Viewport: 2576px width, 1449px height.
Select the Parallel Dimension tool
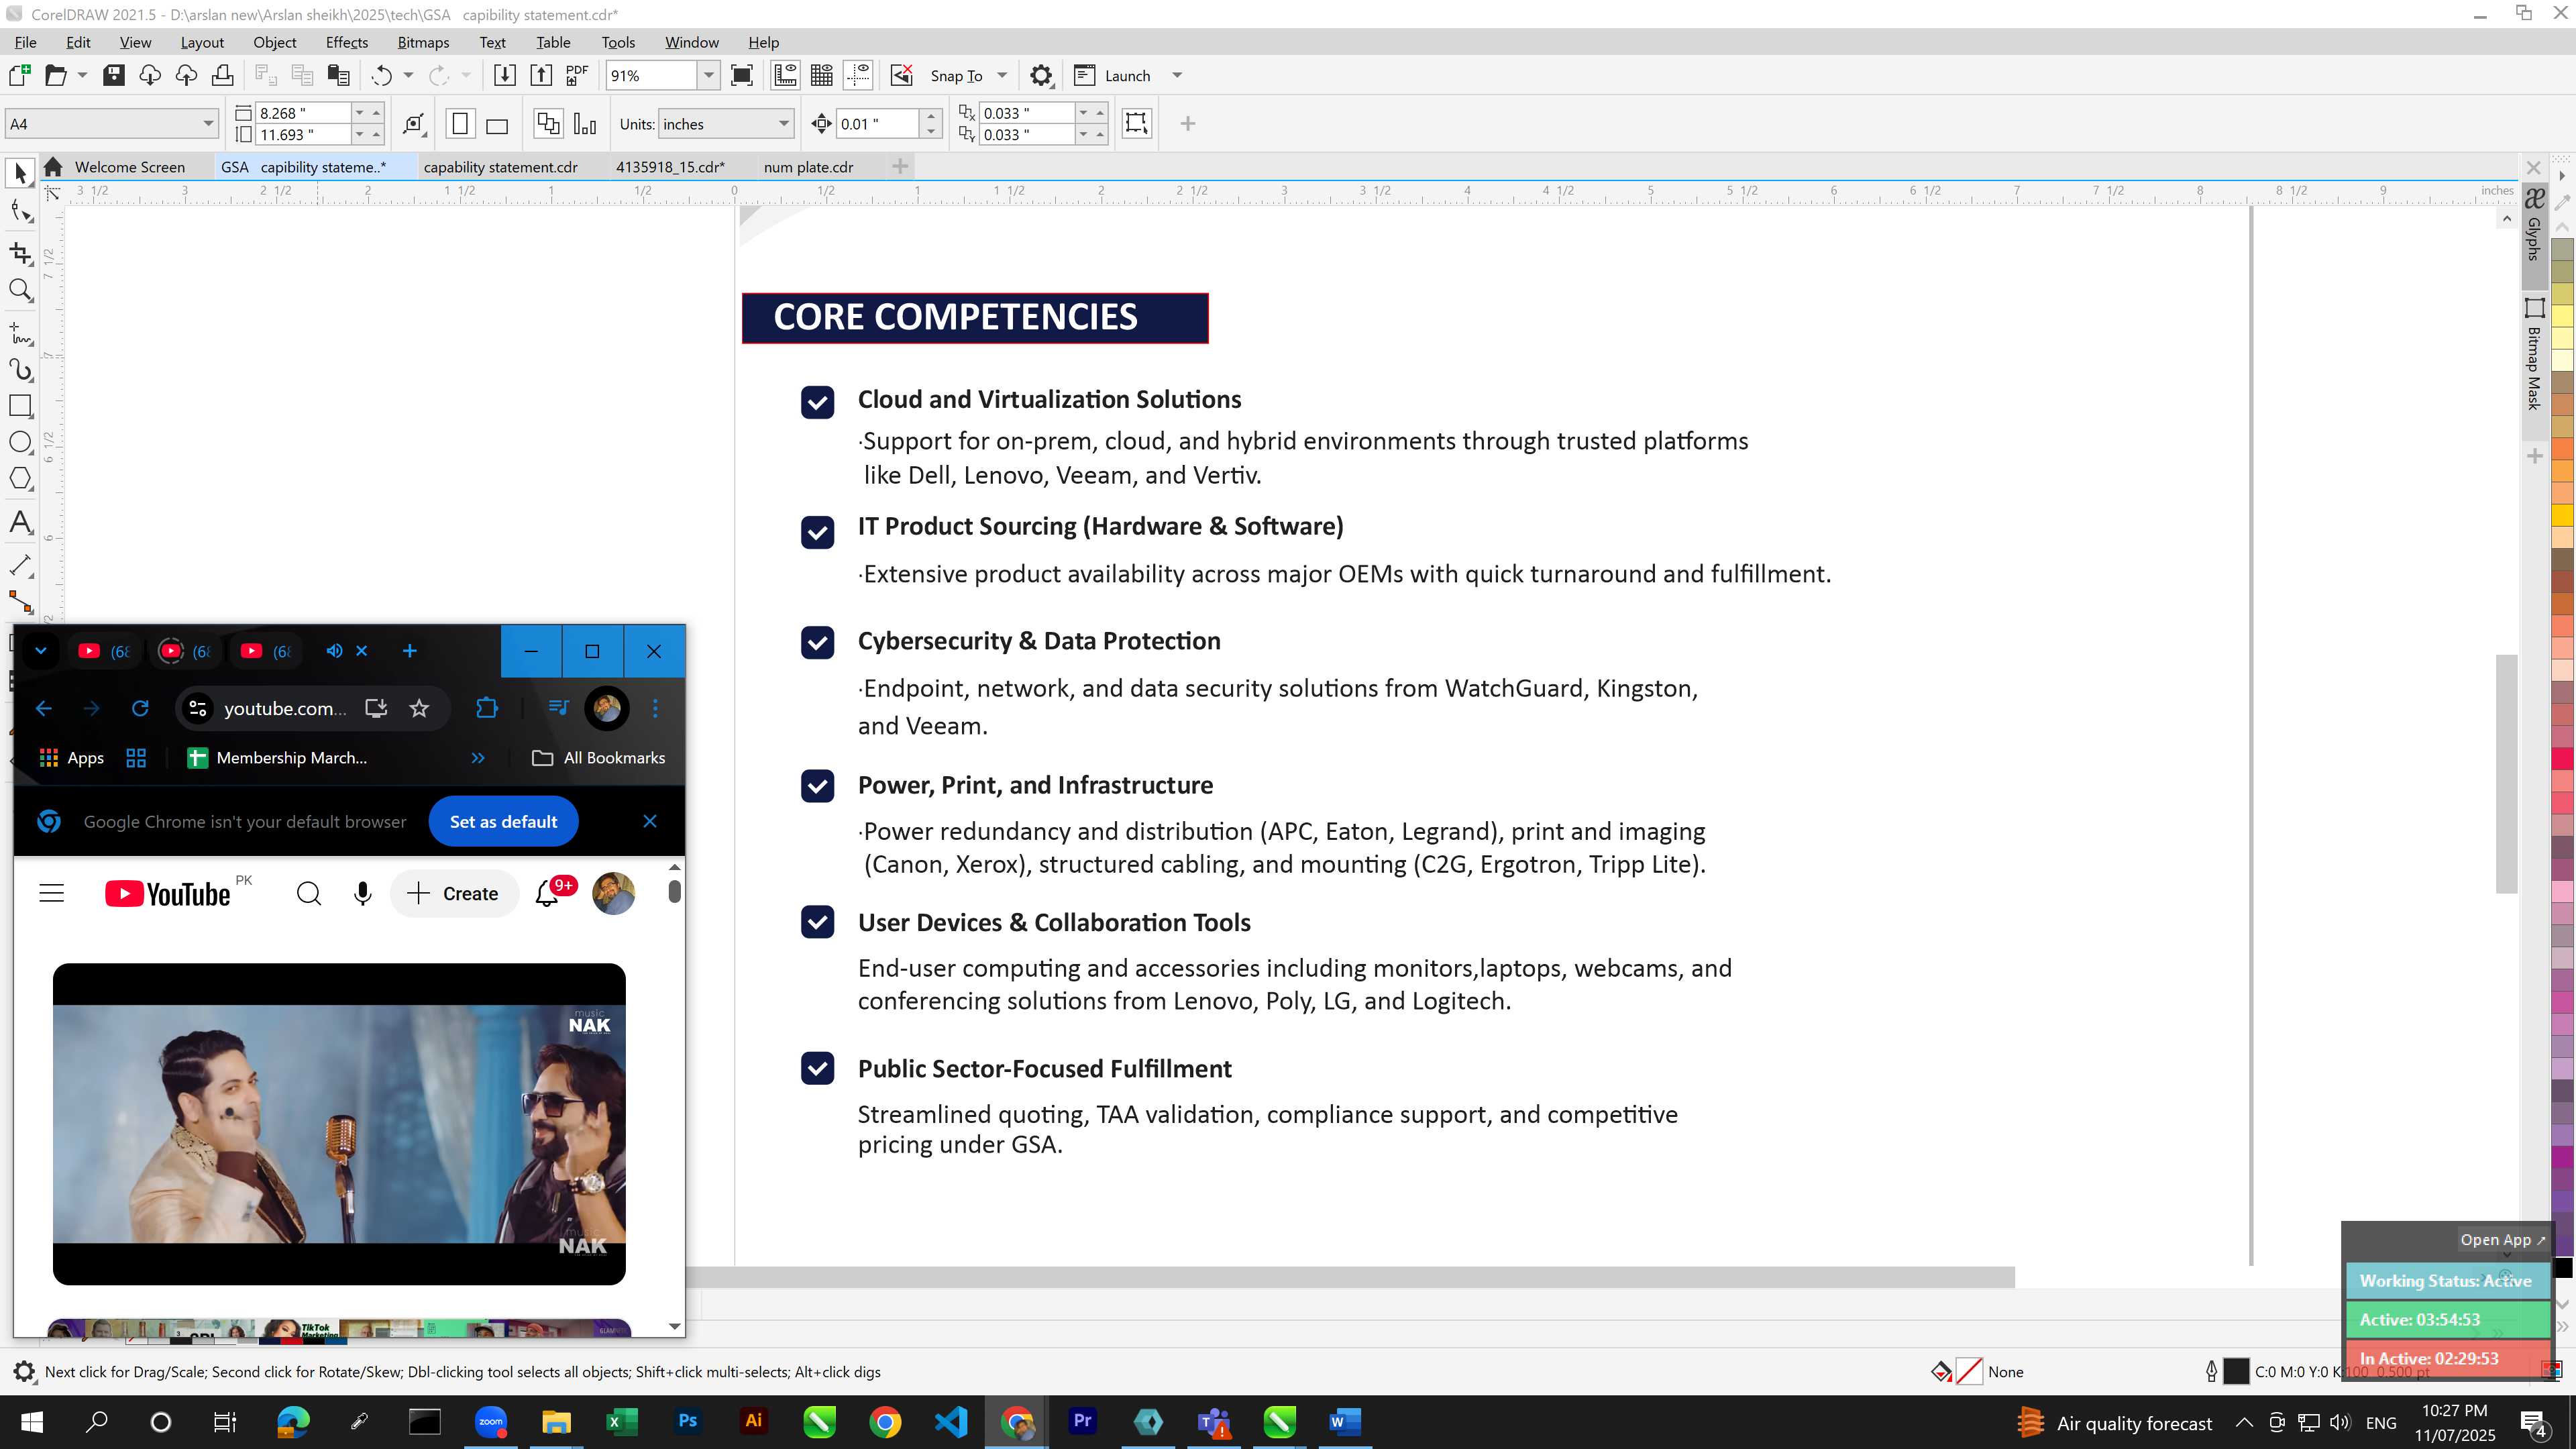pyautogui.click(x=20, y=565)
